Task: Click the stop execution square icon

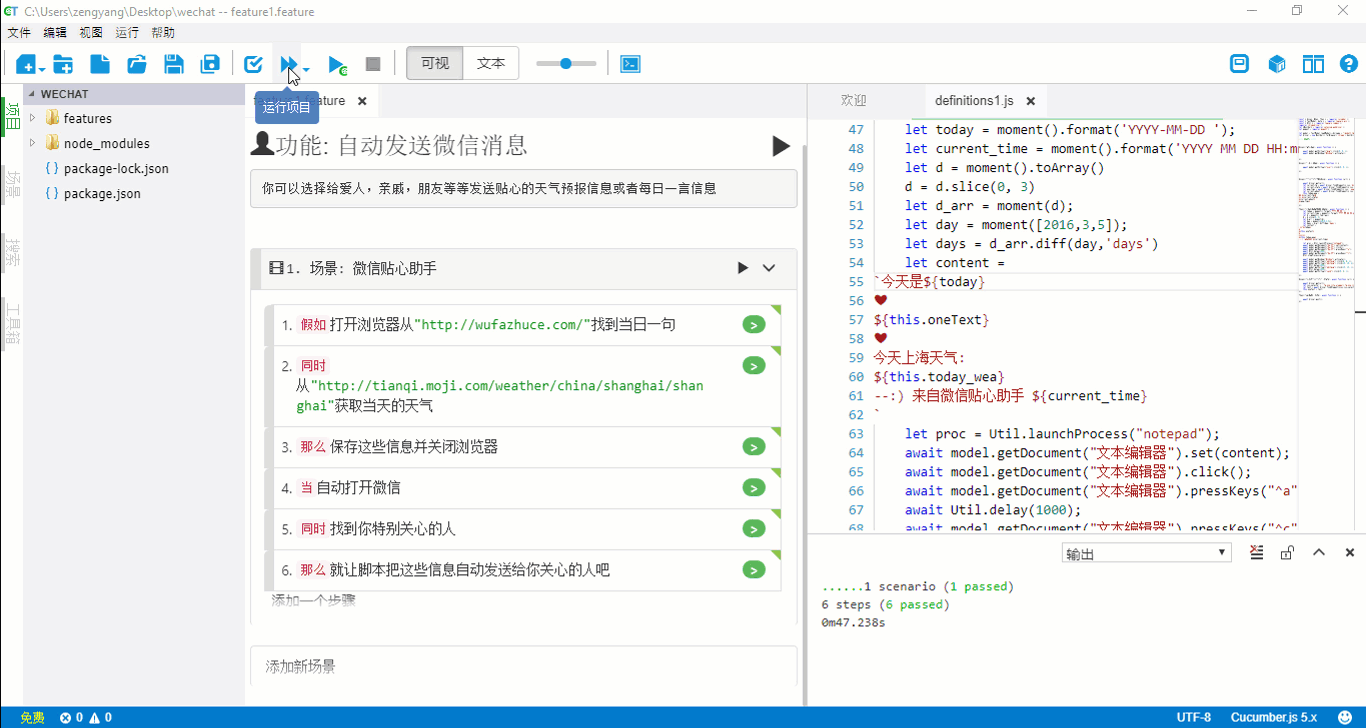Action: click(x=373, y=64)
